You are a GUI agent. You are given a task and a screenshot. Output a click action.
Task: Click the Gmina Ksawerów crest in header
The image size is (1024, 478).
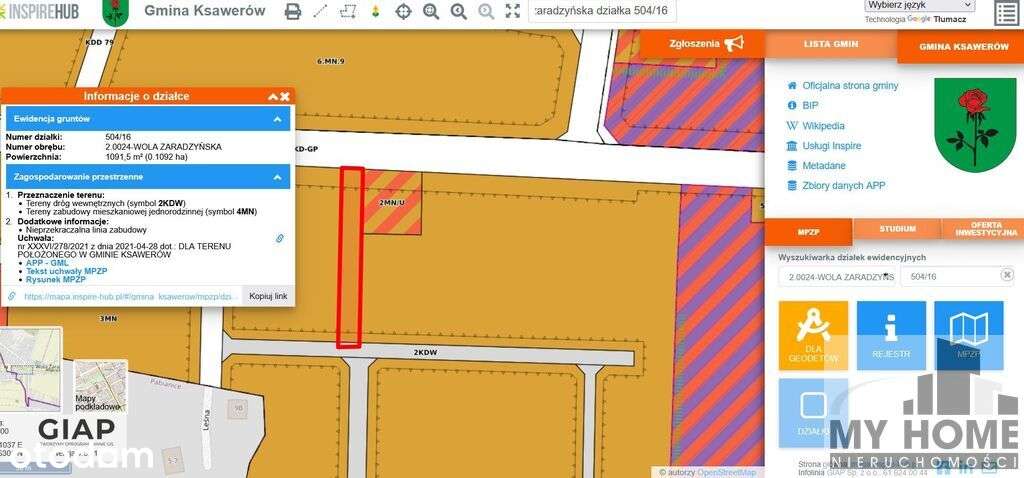(x=116, y=12)
